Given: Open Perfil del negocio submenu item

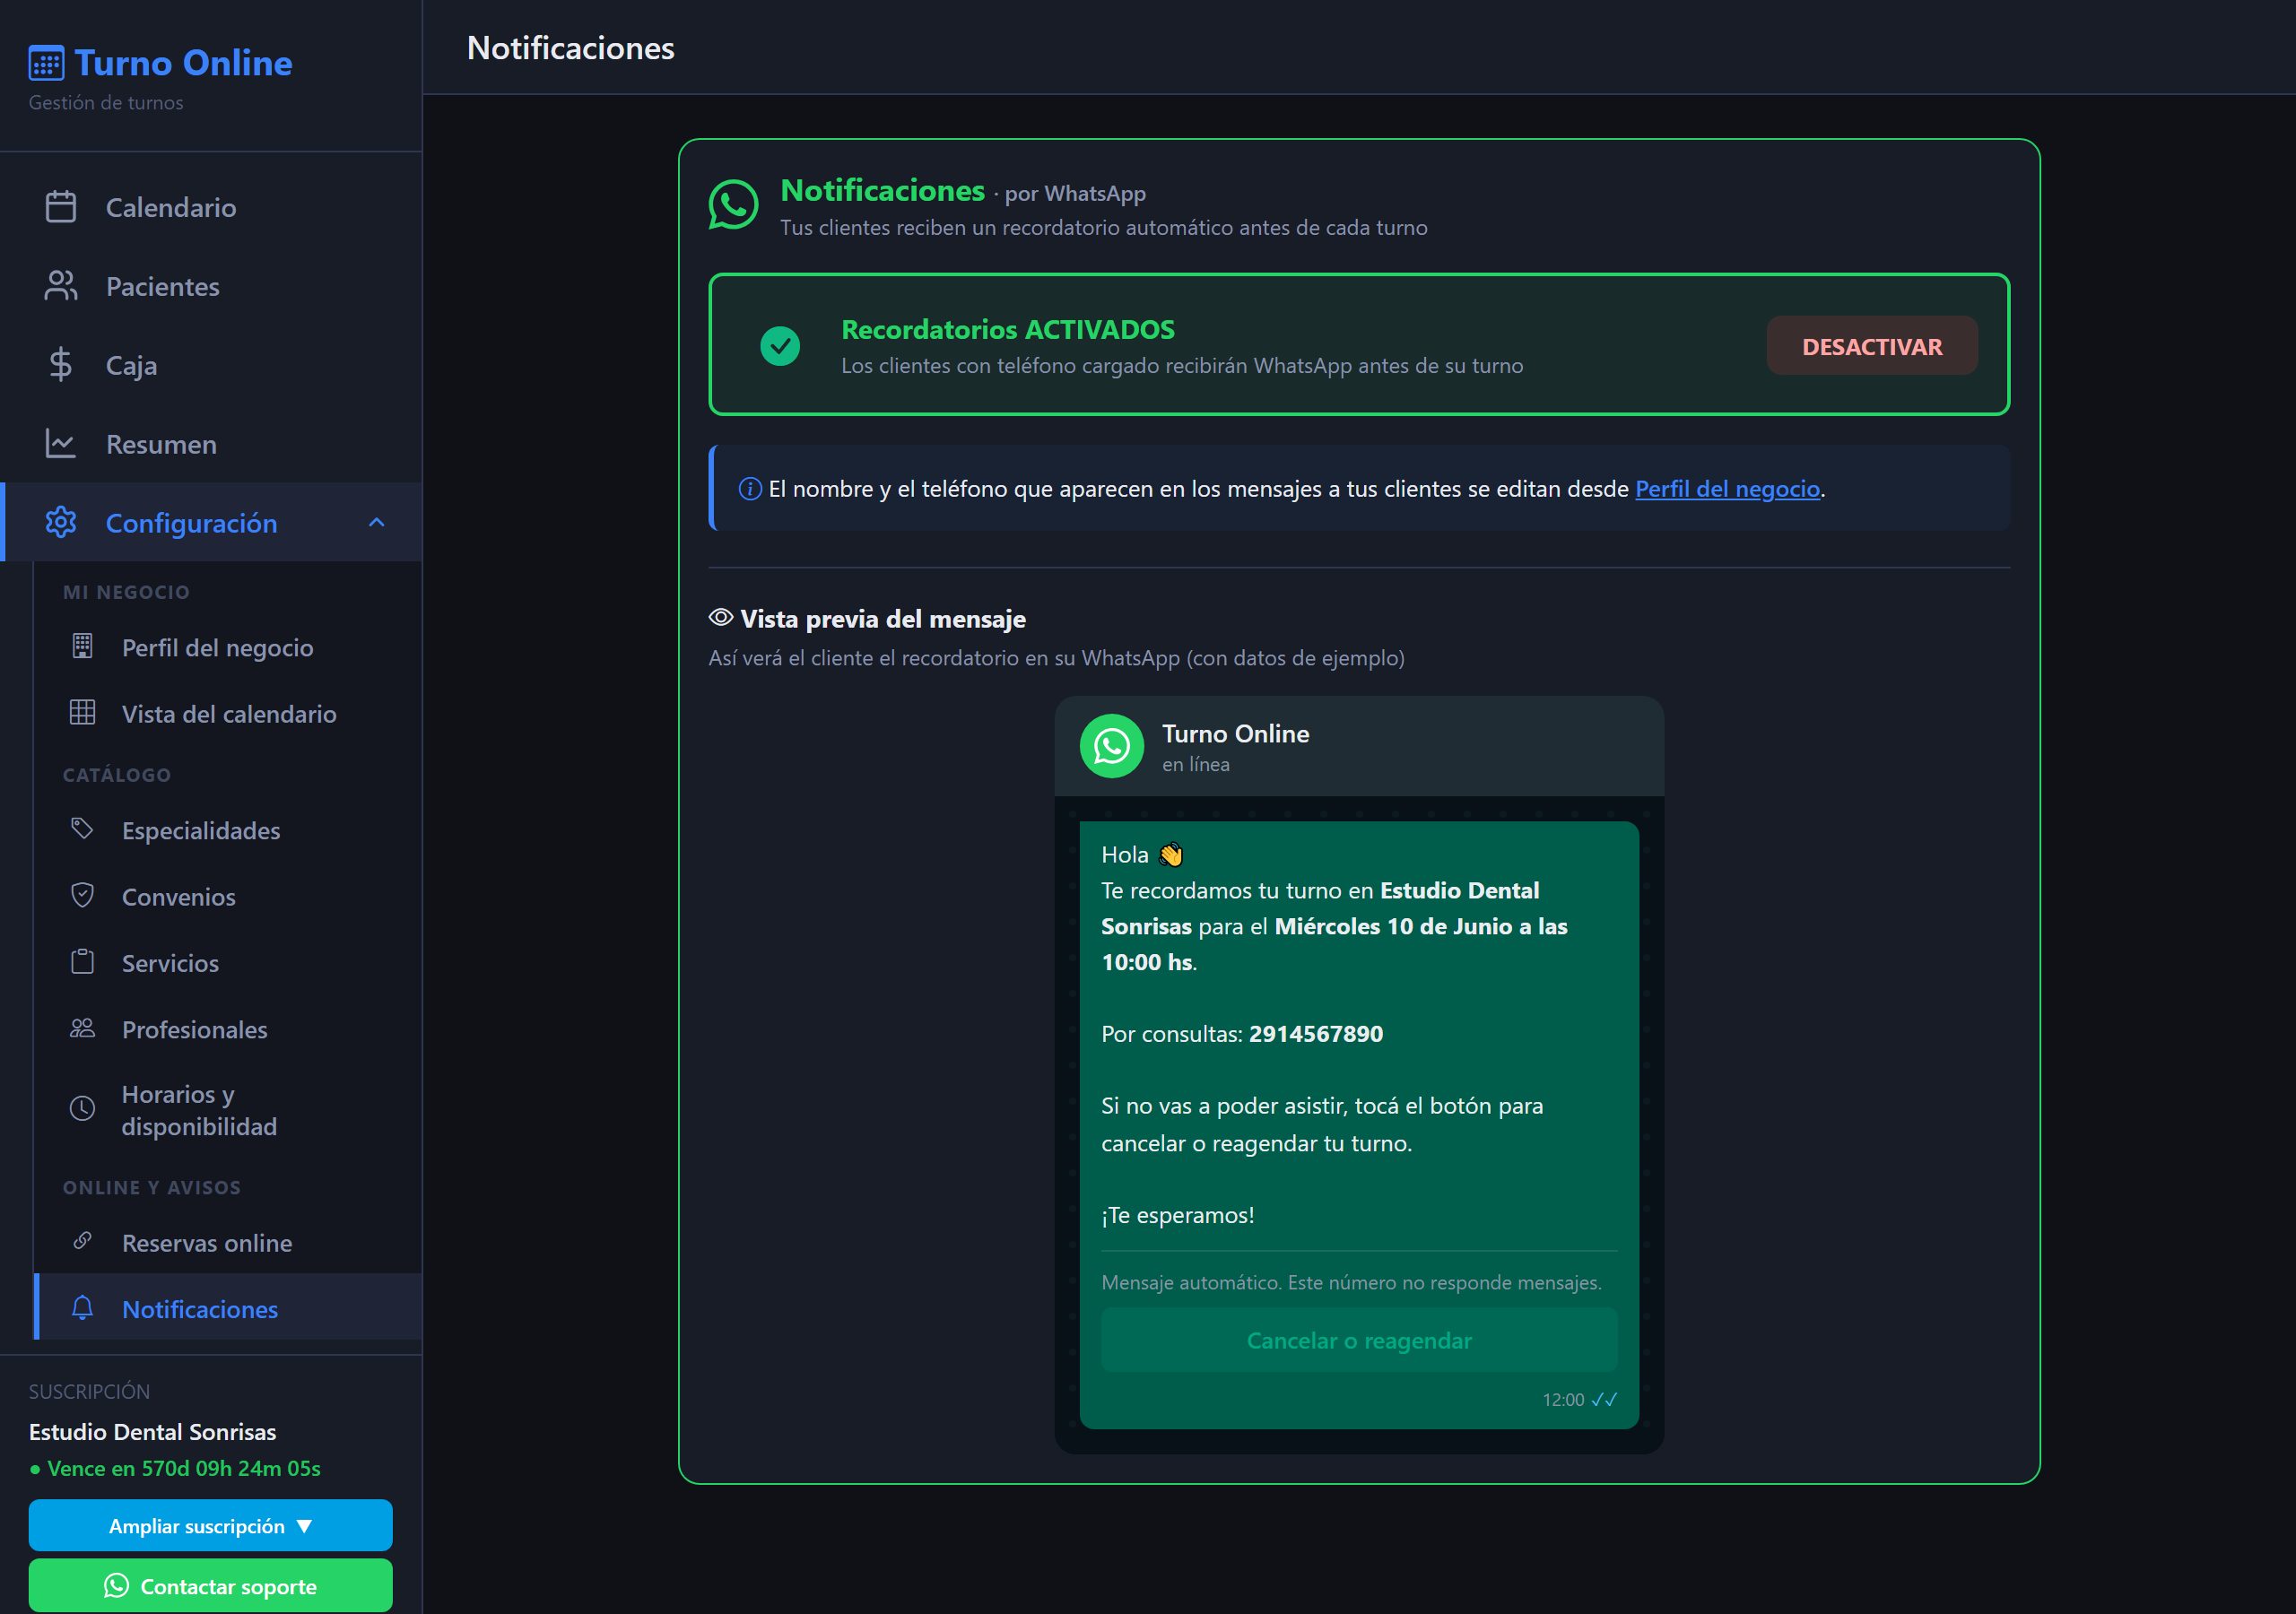Looking at the screenshot, I should coord(228,647).
